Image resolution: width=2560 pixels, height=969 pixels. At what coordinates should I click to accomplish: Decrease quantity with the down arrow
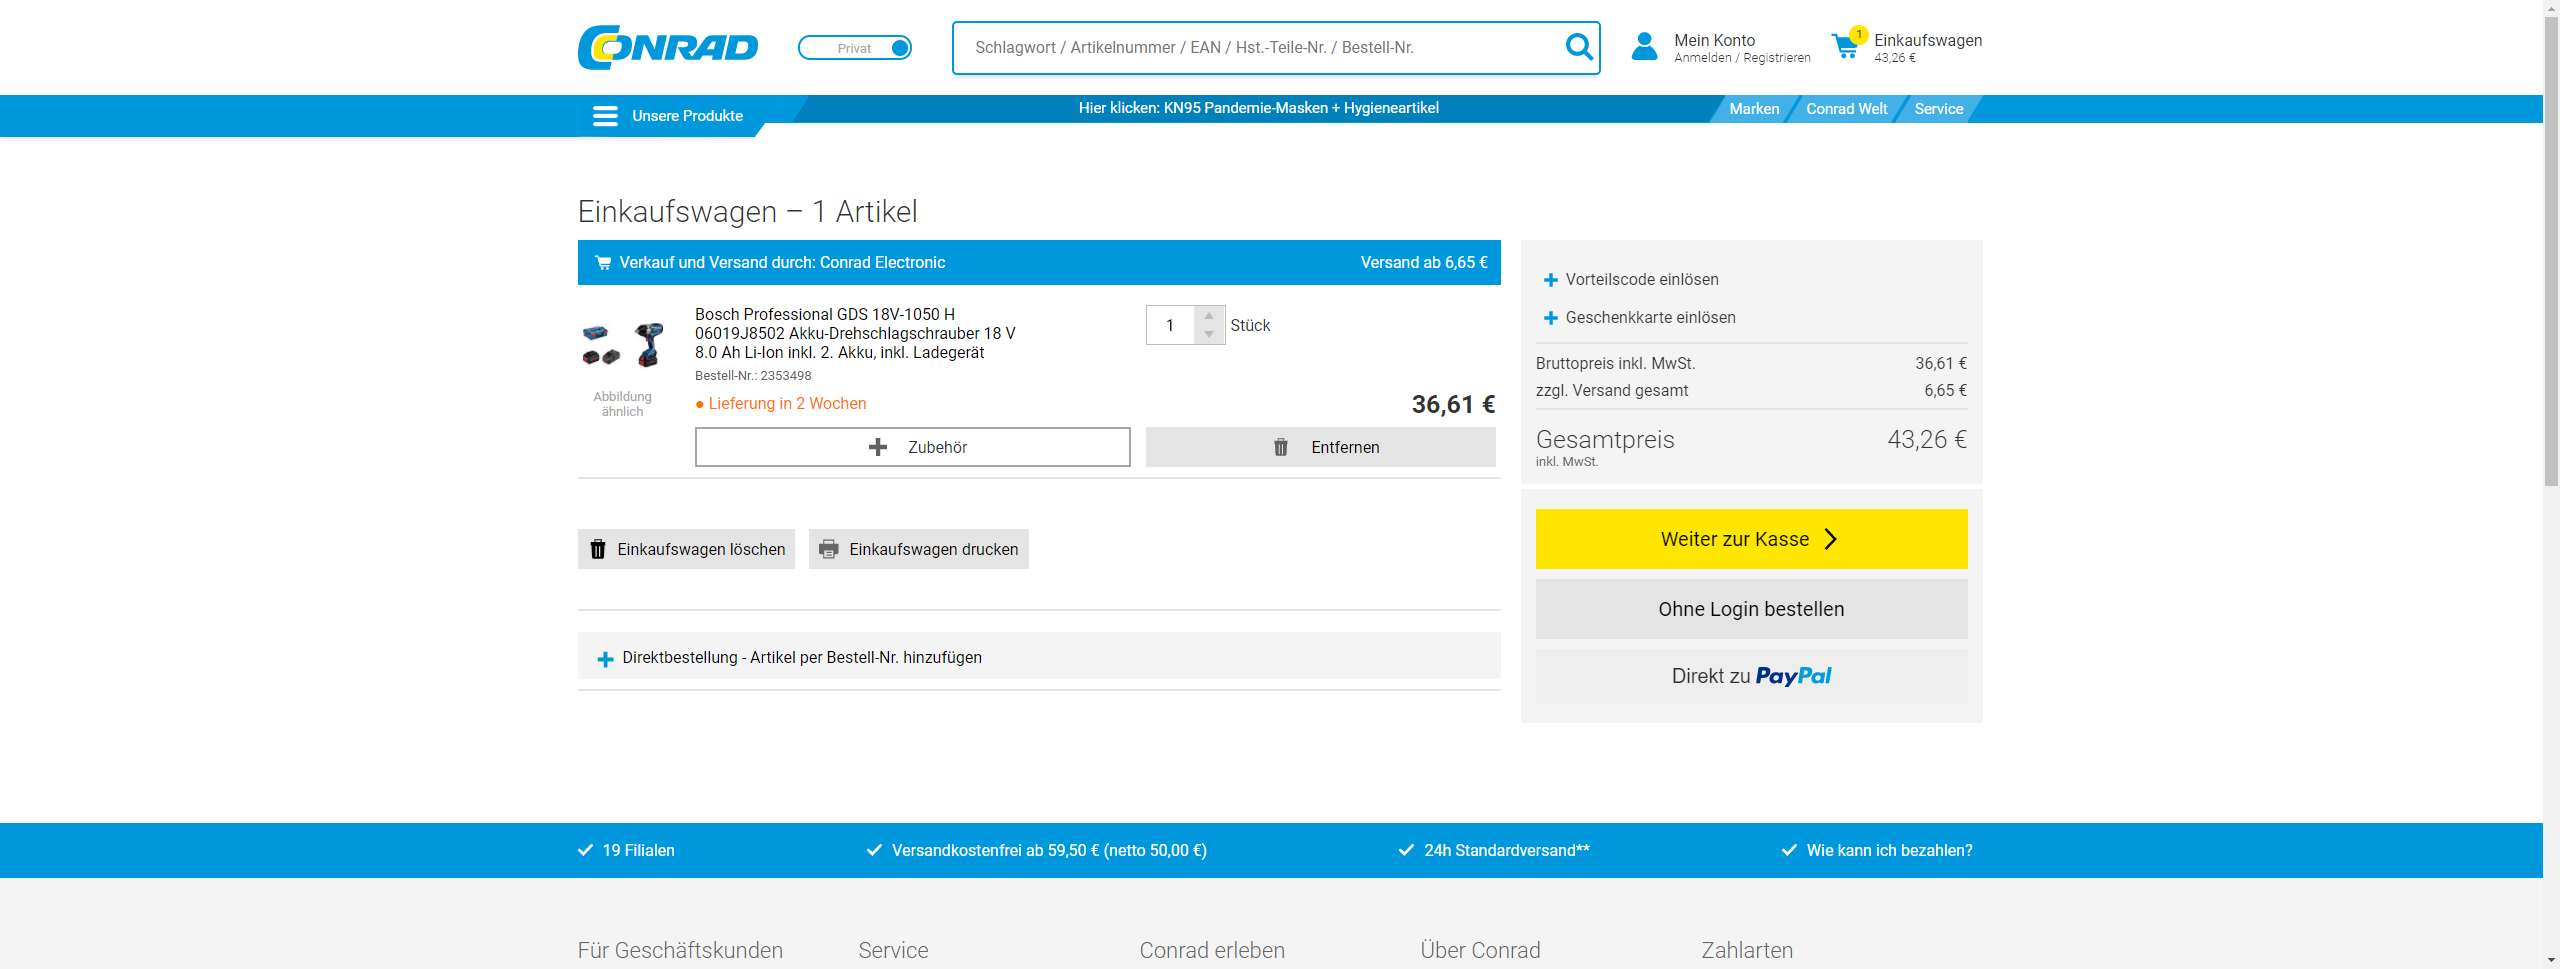tap(1209, 335)
